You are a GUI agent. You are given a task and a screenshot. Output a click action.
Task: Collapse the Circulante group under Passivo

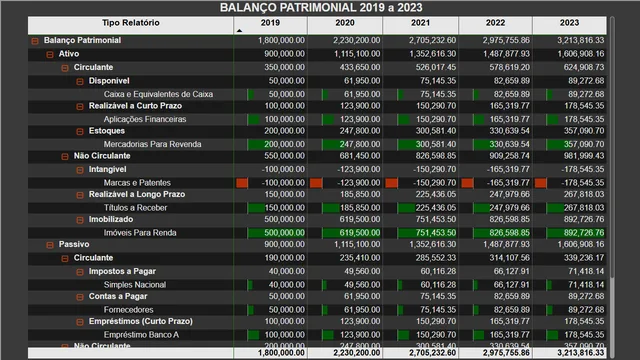click(x=65, y=258)
